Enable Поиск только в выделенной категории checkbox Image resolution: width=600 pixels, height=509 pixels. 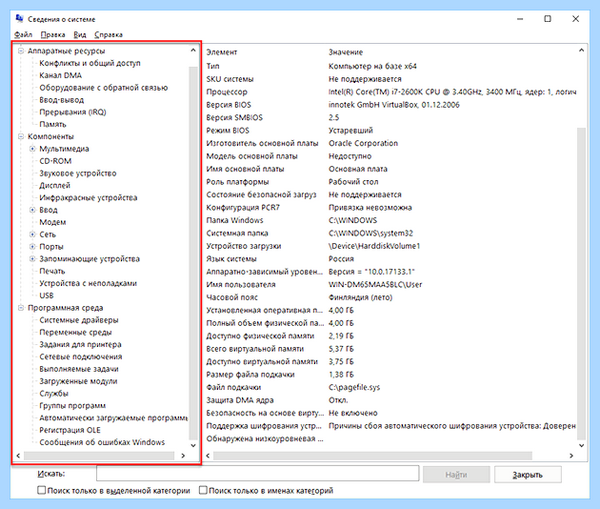coord(41,490)
